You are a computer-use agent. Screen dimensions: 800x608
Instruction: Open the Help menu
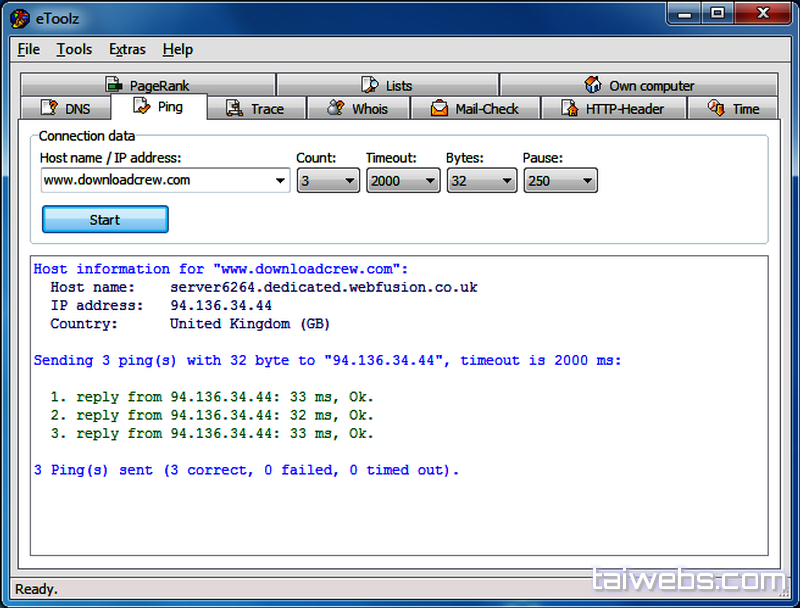tap(178, 49)
